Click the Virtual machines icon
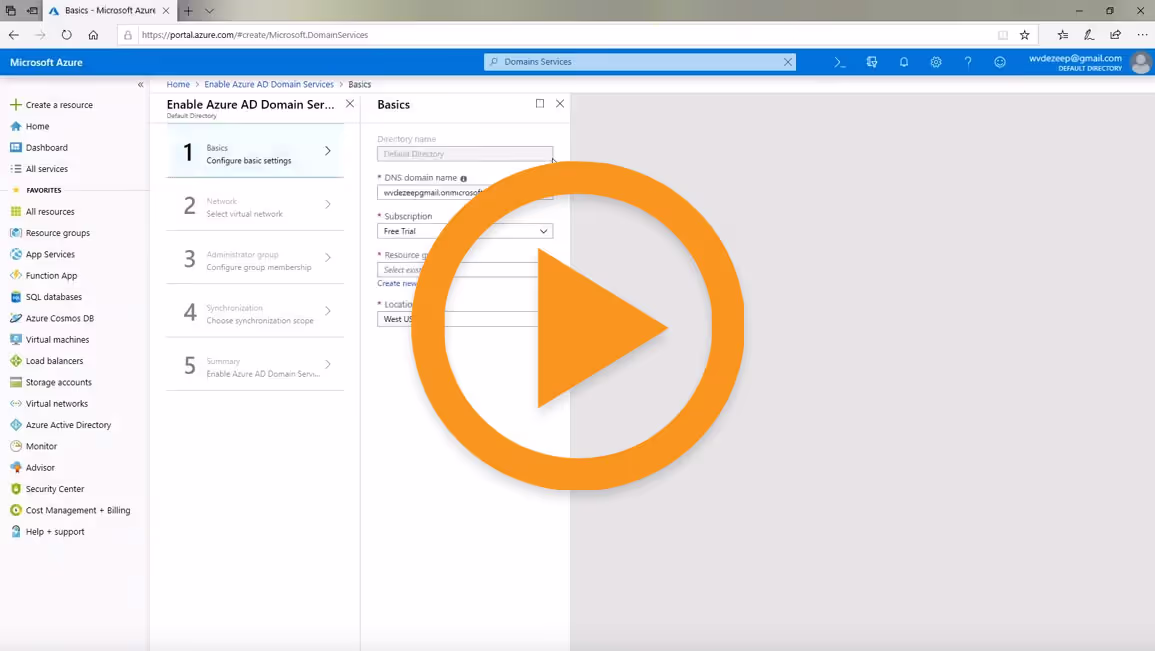1155x651 pixels. click(x=15, y=339)
